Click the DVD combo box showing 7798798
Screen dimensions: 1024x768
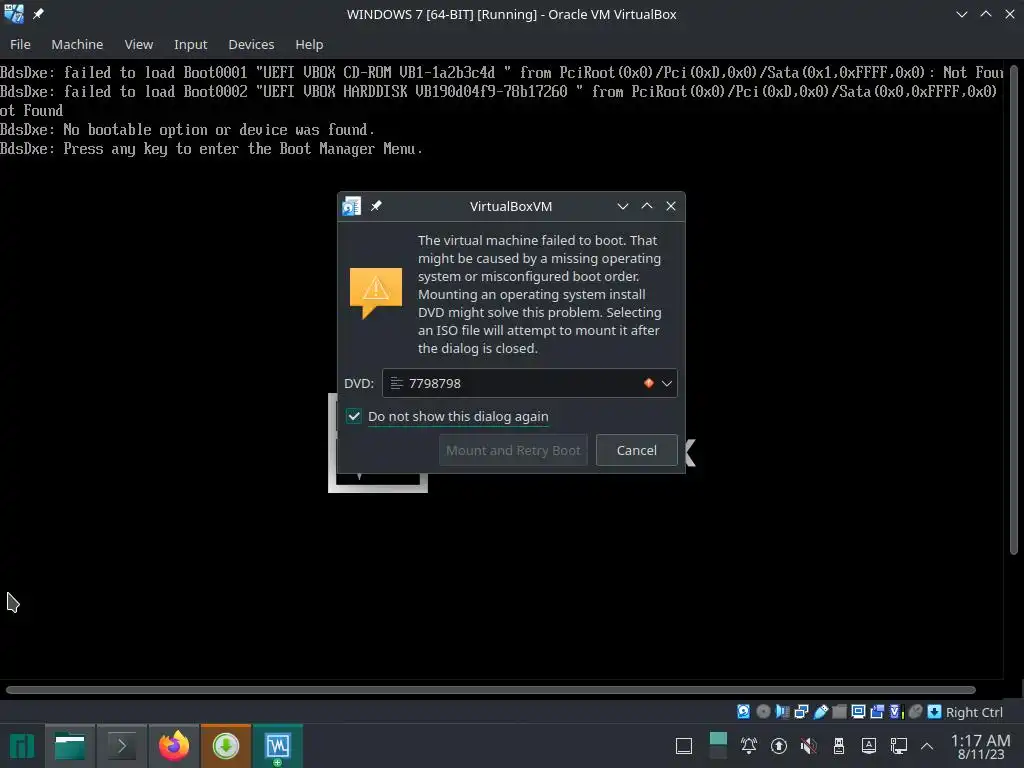(530, 383)
